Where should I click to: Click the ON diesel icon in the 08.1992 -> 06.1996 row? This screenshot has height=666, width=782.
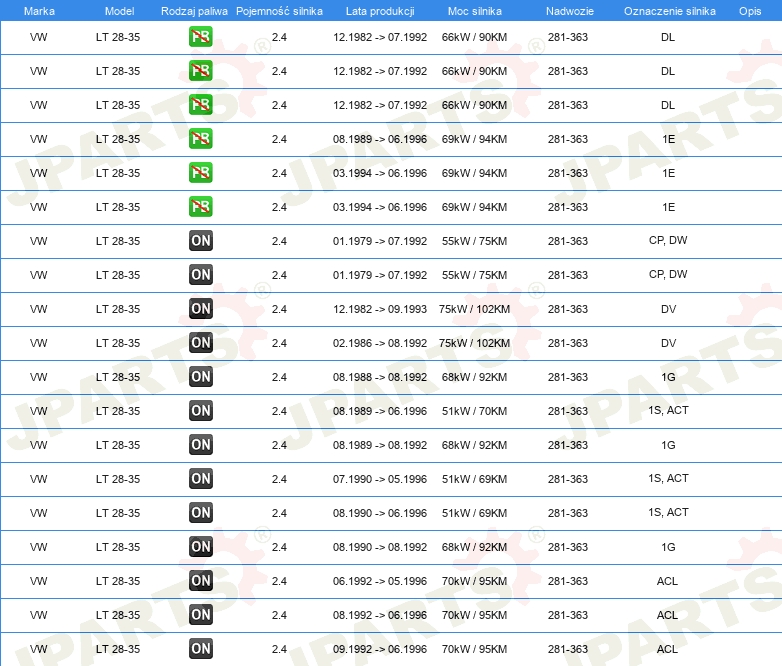coord(200,614)
